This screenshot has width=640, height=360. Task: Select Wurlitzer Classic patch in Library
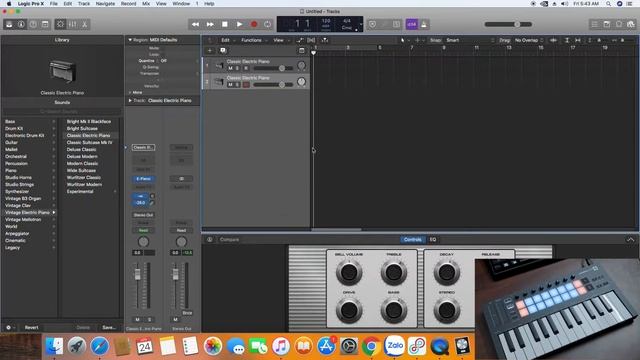point(84,178)
